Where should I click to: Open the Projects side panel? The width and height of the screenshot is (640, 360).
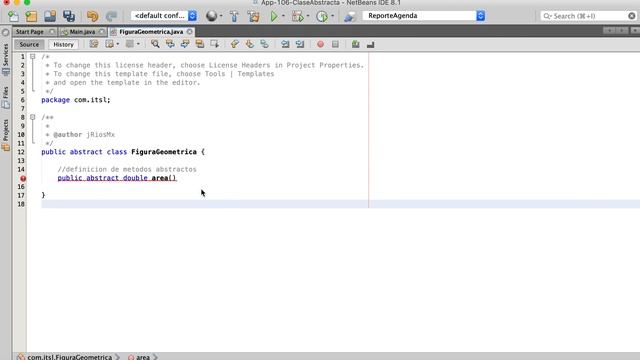point(6,135)
